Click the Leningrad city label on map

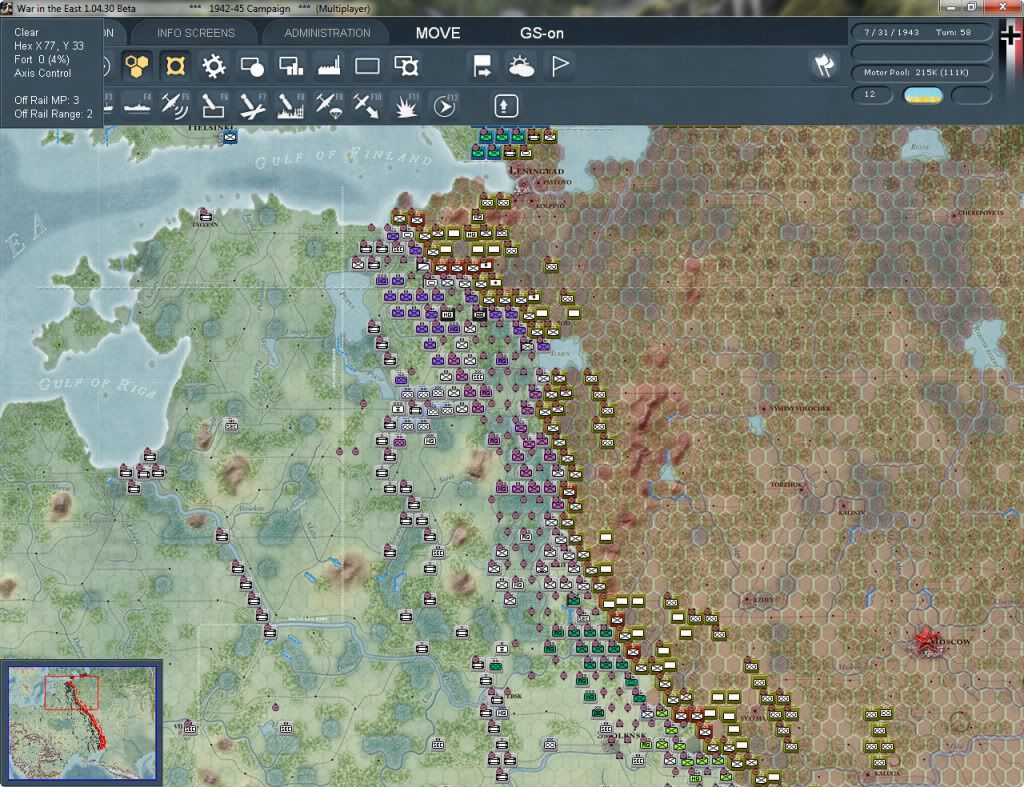[537, 171]
